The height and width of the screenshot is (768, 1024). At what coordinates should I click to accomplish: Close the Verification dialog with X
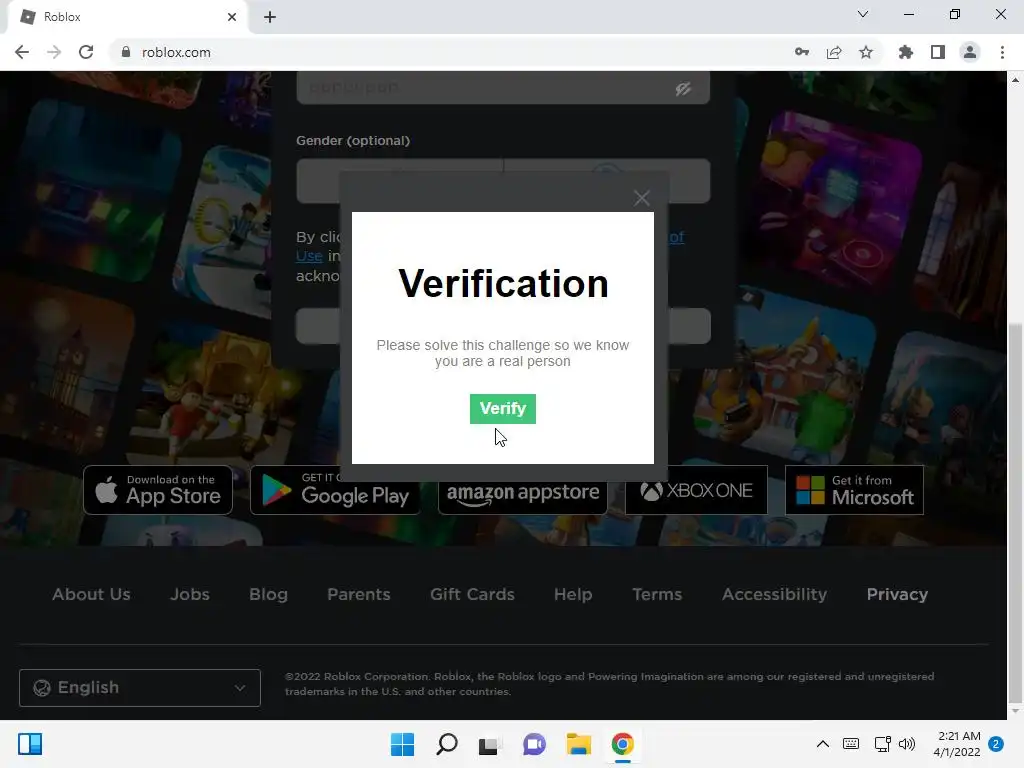tap(641, 198)
